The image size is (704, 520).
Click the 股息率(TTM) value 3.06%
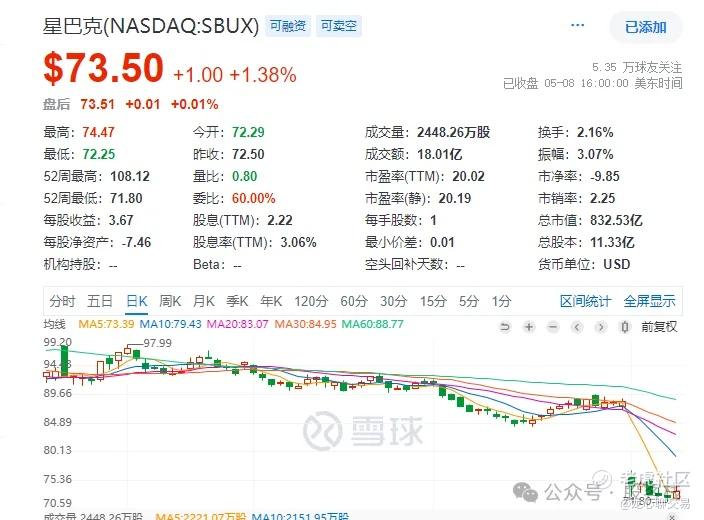299,242
